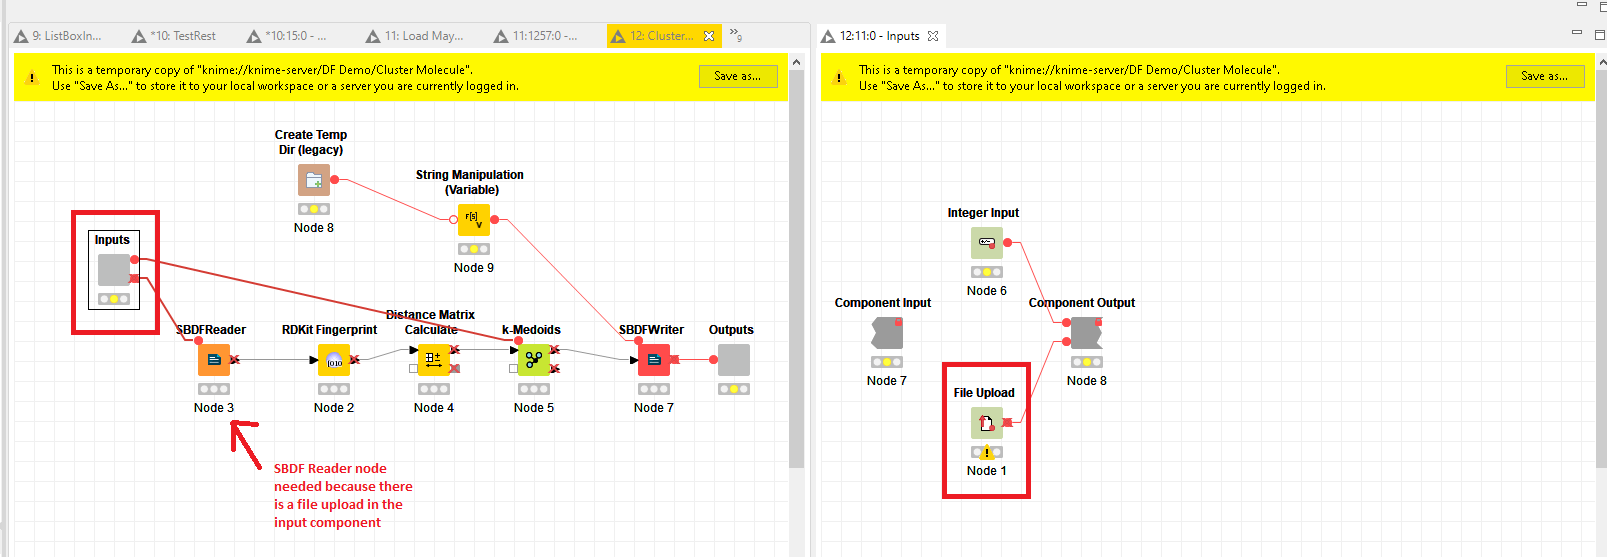Switch to the 9: ListBoxIn... tab
Screen dimensions: 1607x557
point(58,36)
